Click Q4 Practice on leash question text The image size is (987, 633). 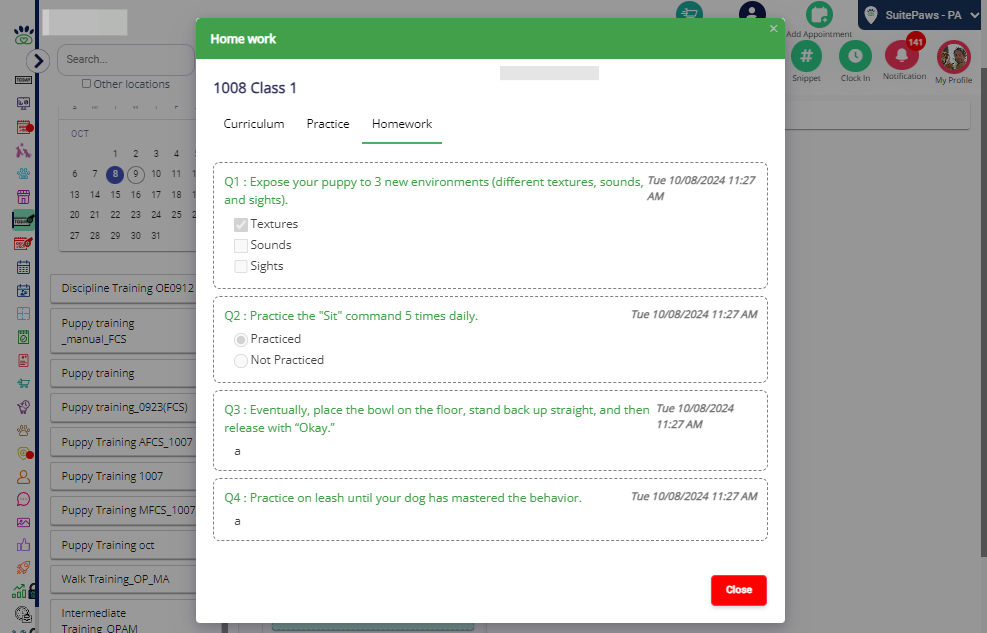403,498
